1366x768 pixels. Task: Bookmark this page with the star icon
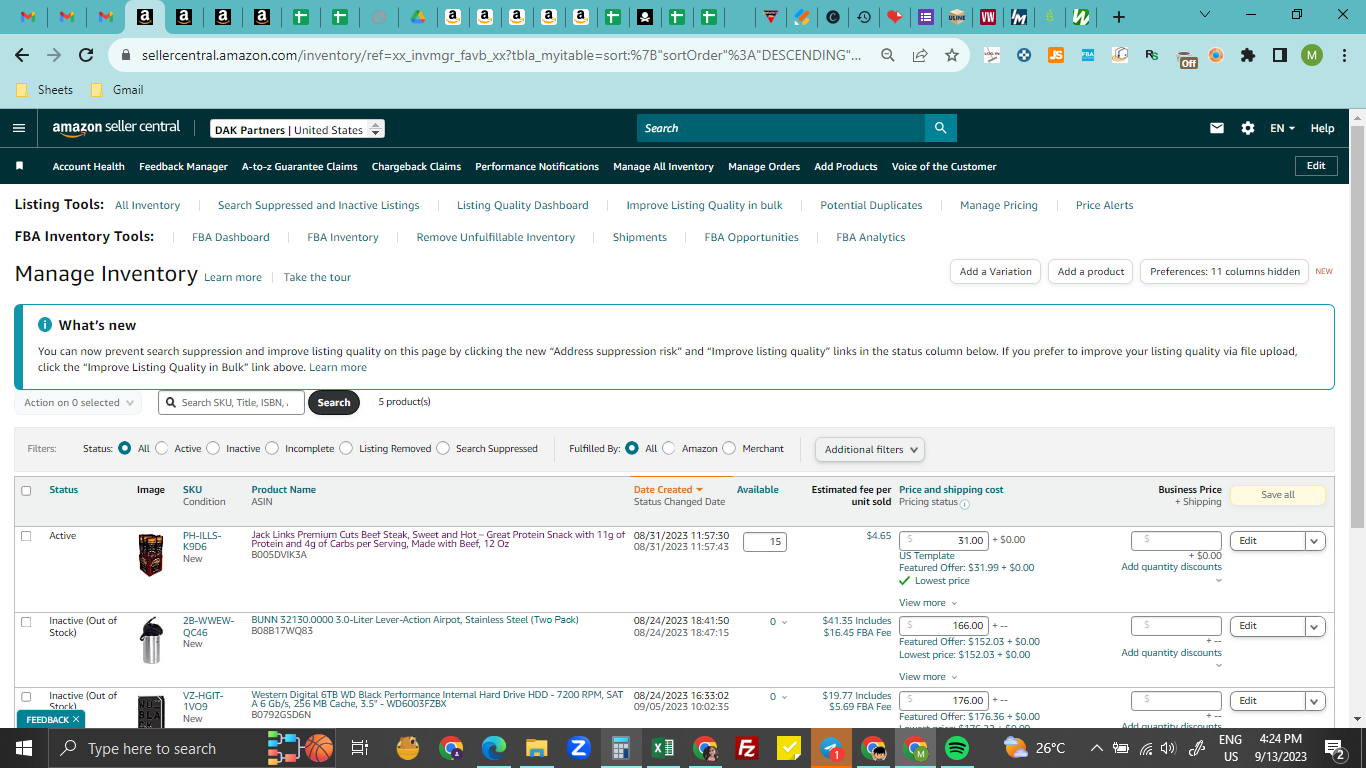pyautogui.click(x=952, y=55)
